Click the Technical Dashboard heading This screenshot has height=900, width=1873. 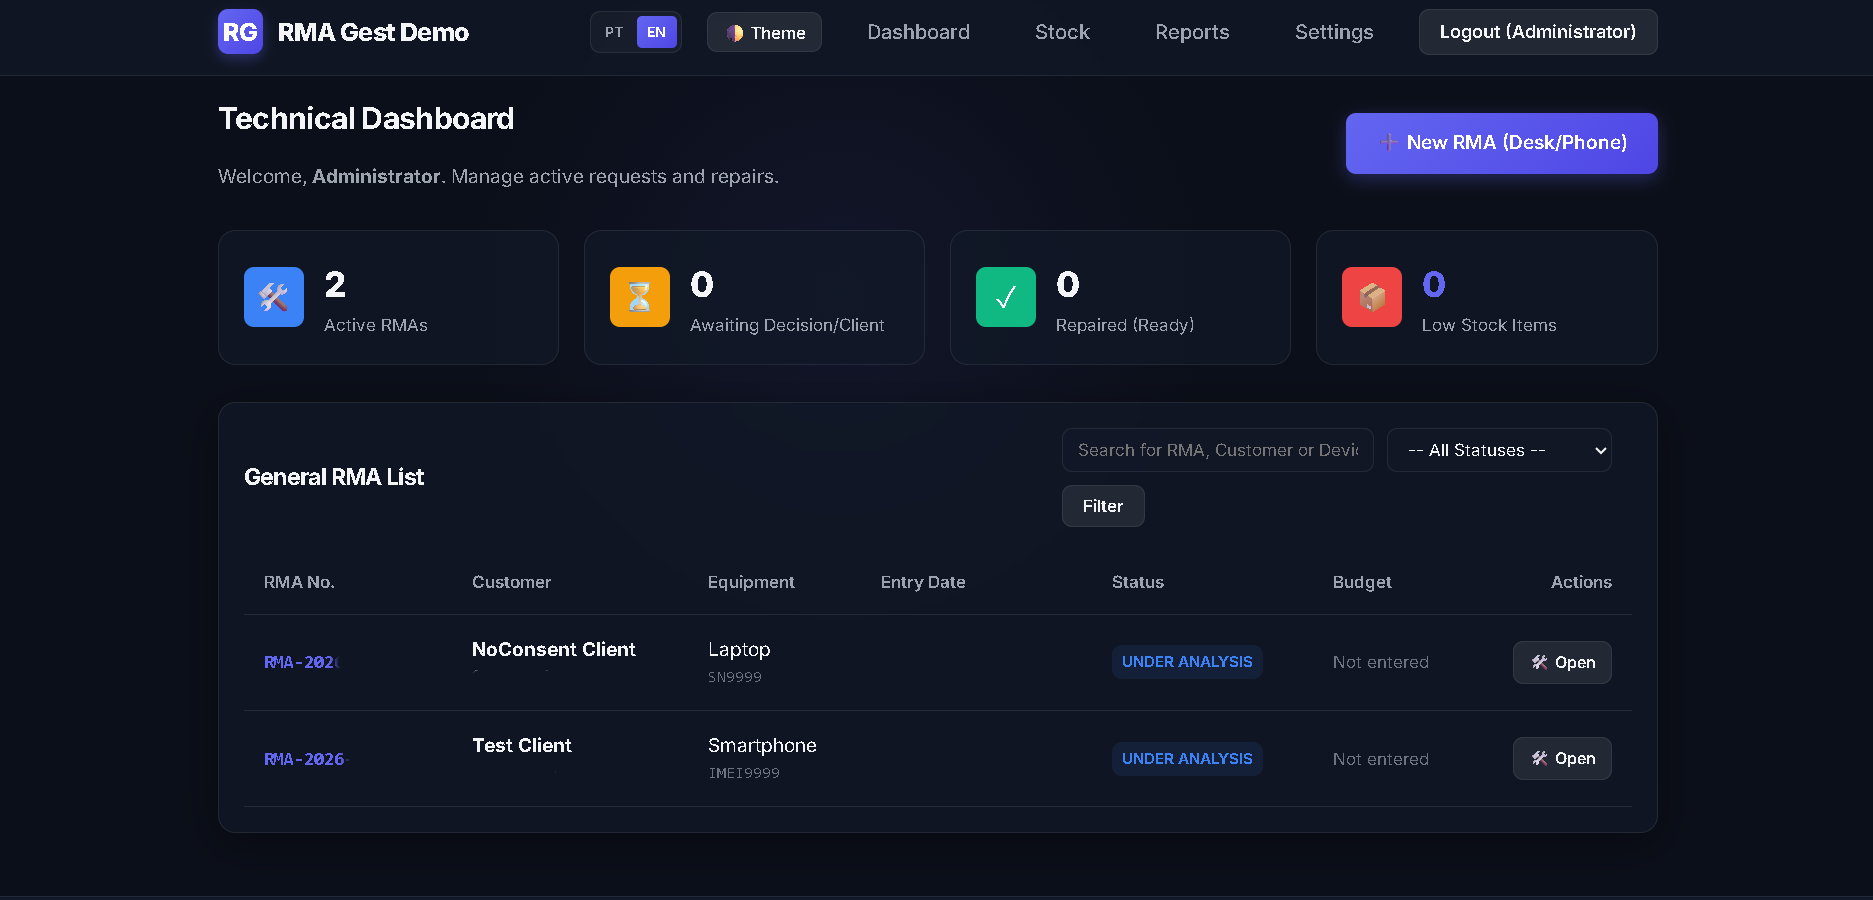pyautogui.click(x=366, y=119)
